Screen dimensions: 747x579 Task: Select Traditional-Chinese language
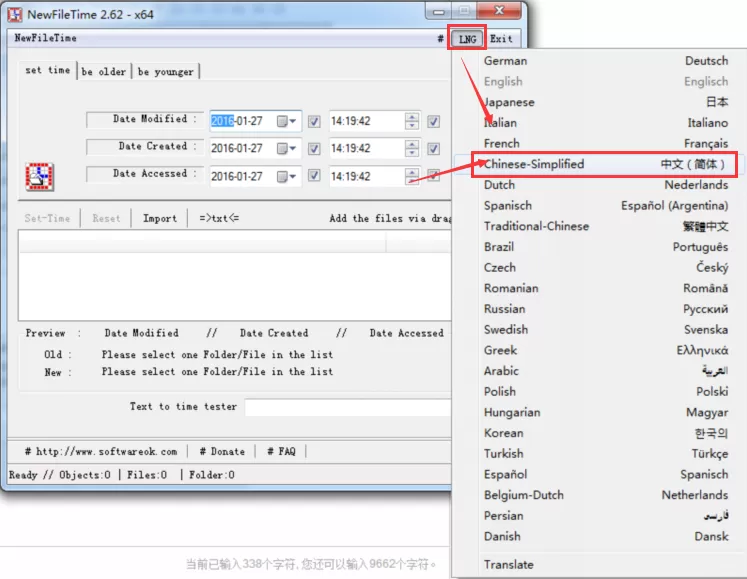click(599, 226)
